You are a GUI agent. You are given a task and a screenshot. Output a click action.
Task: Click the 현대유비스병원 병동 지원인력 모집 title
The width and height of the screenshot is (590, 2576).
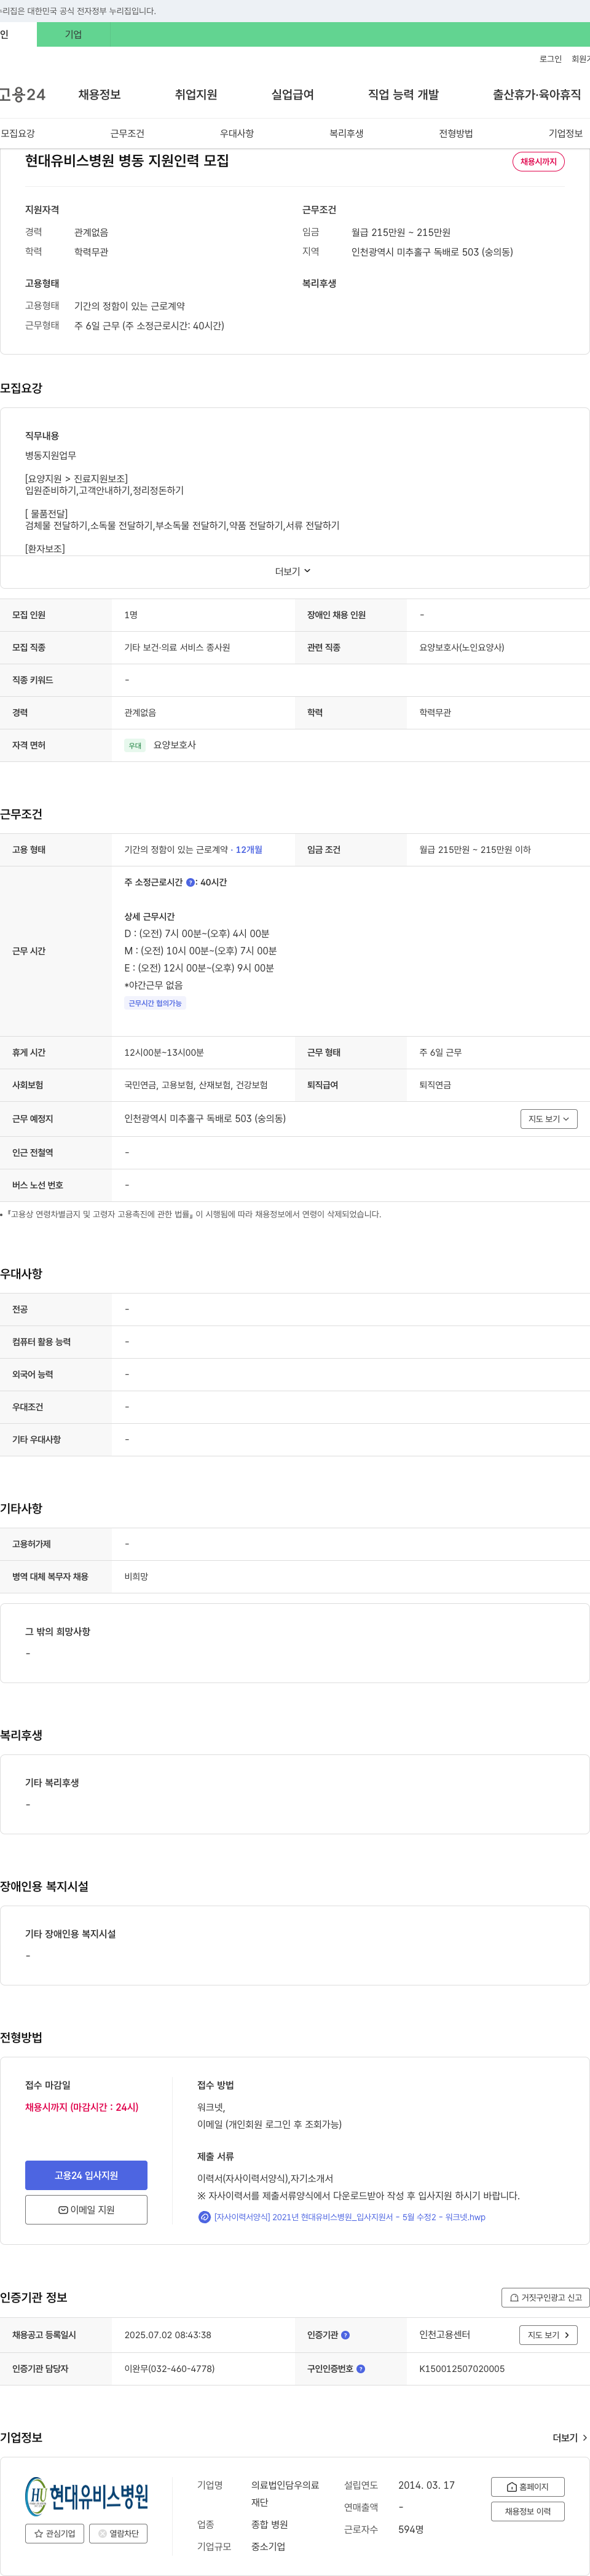coord(127,161)
